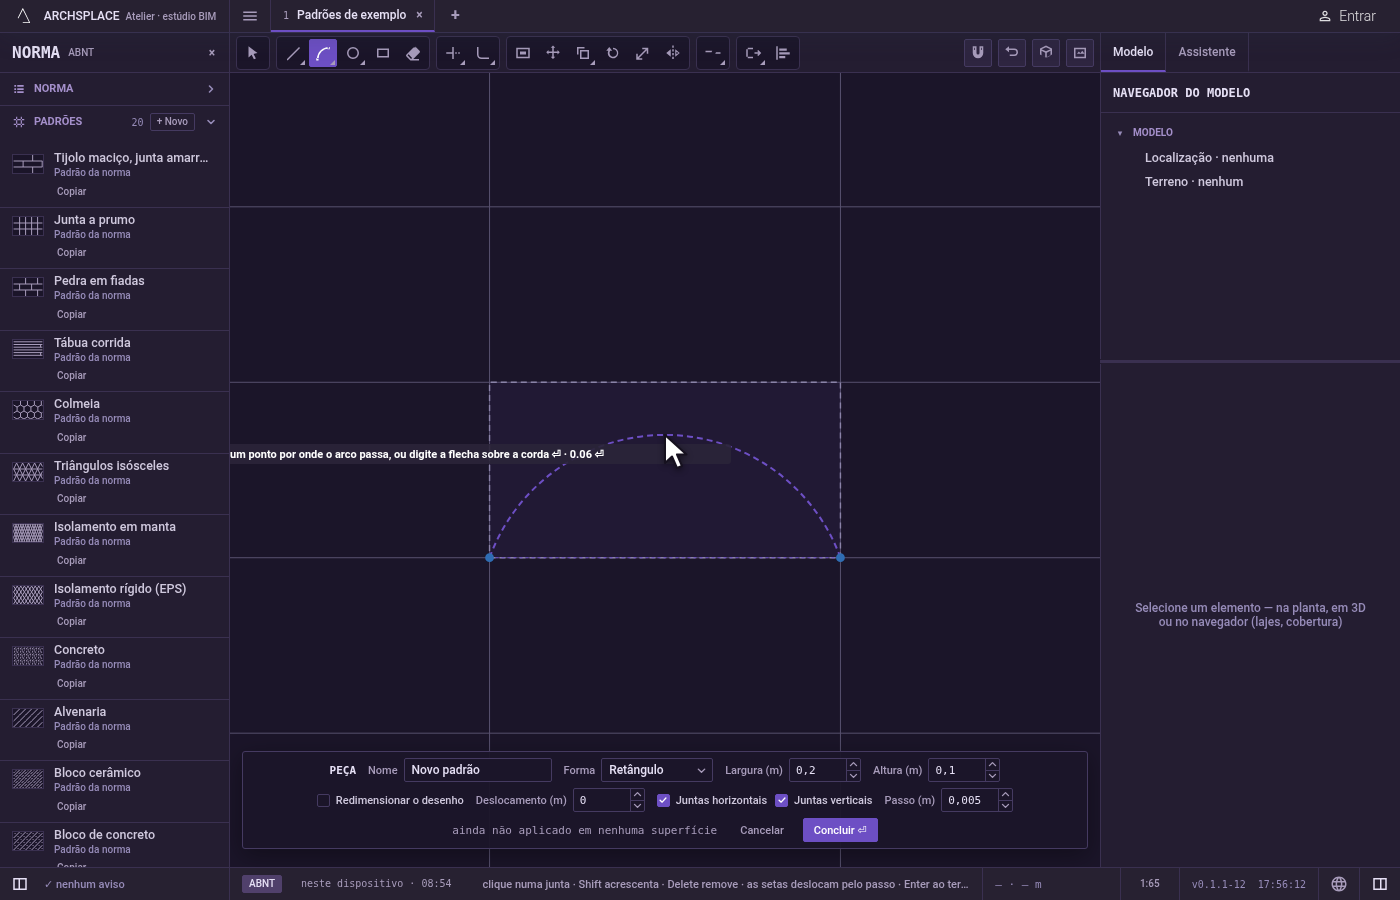
Task: Add a new document tab
Action: (x=455, y=15)
